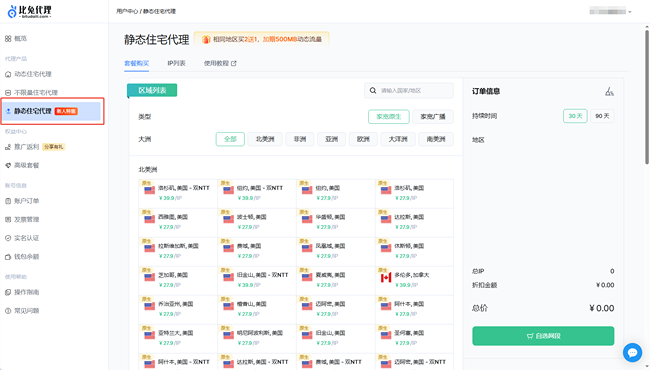
Task: Open the live chat bubble
Action: tap(632, 353)
